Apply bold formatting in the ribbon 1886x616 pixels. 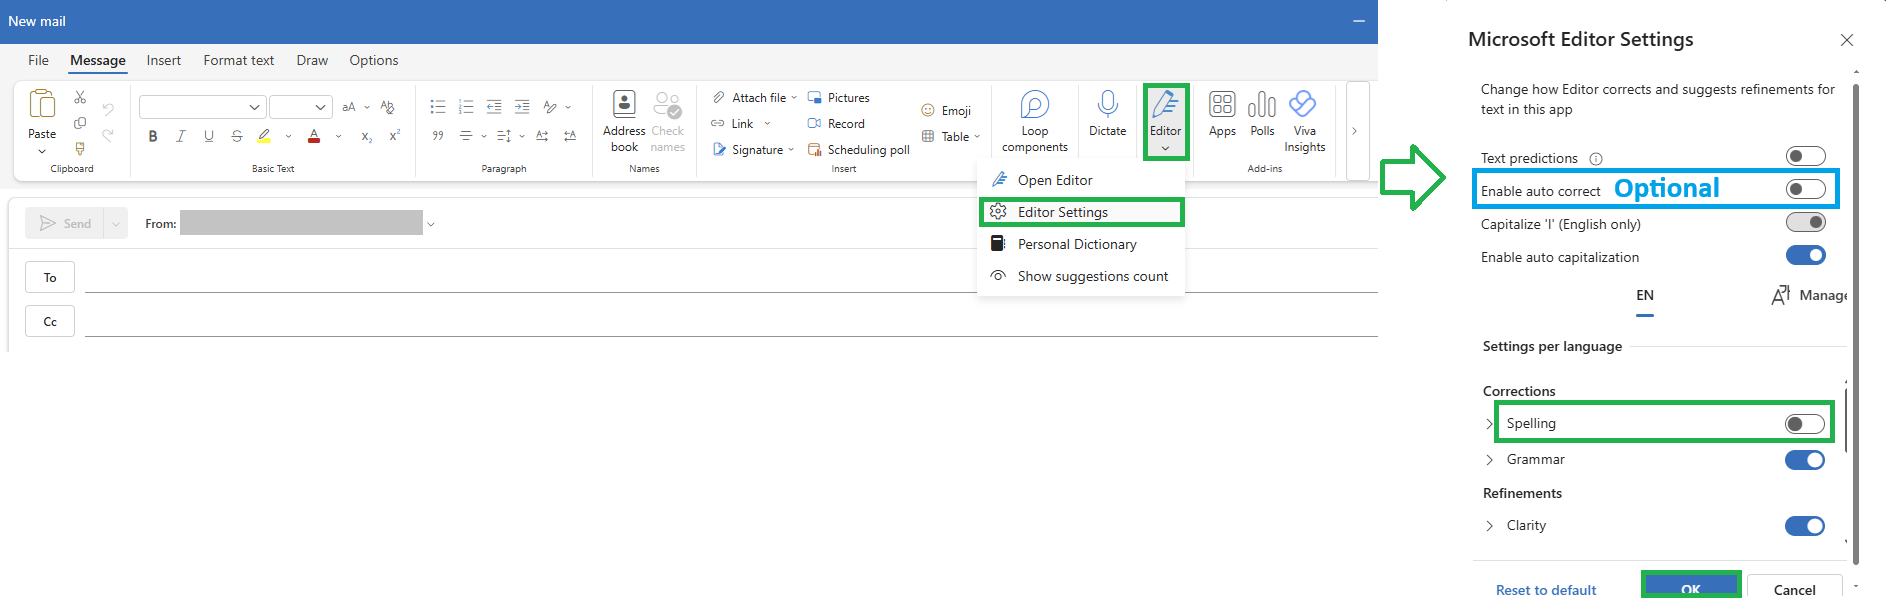pos(153,136)
